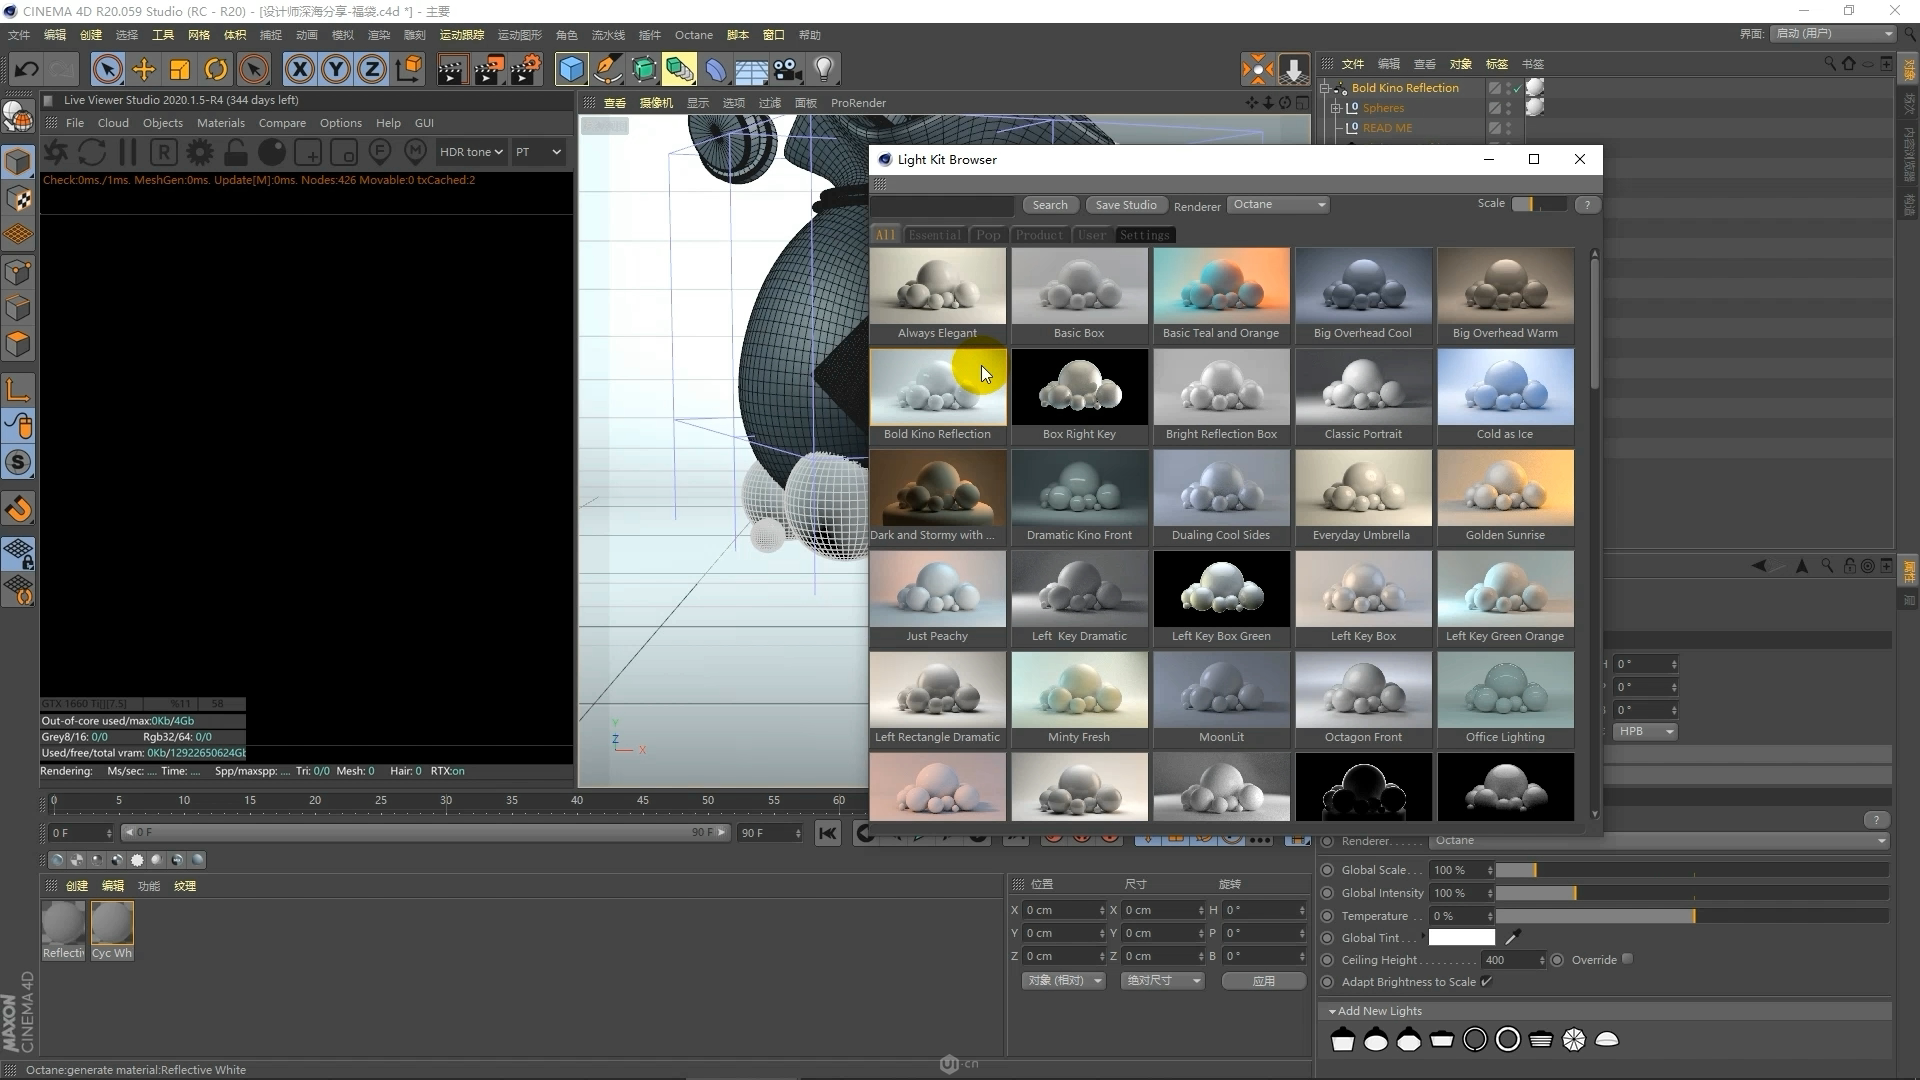Switch to Essential tab in browser

click(x=934, y=235)
